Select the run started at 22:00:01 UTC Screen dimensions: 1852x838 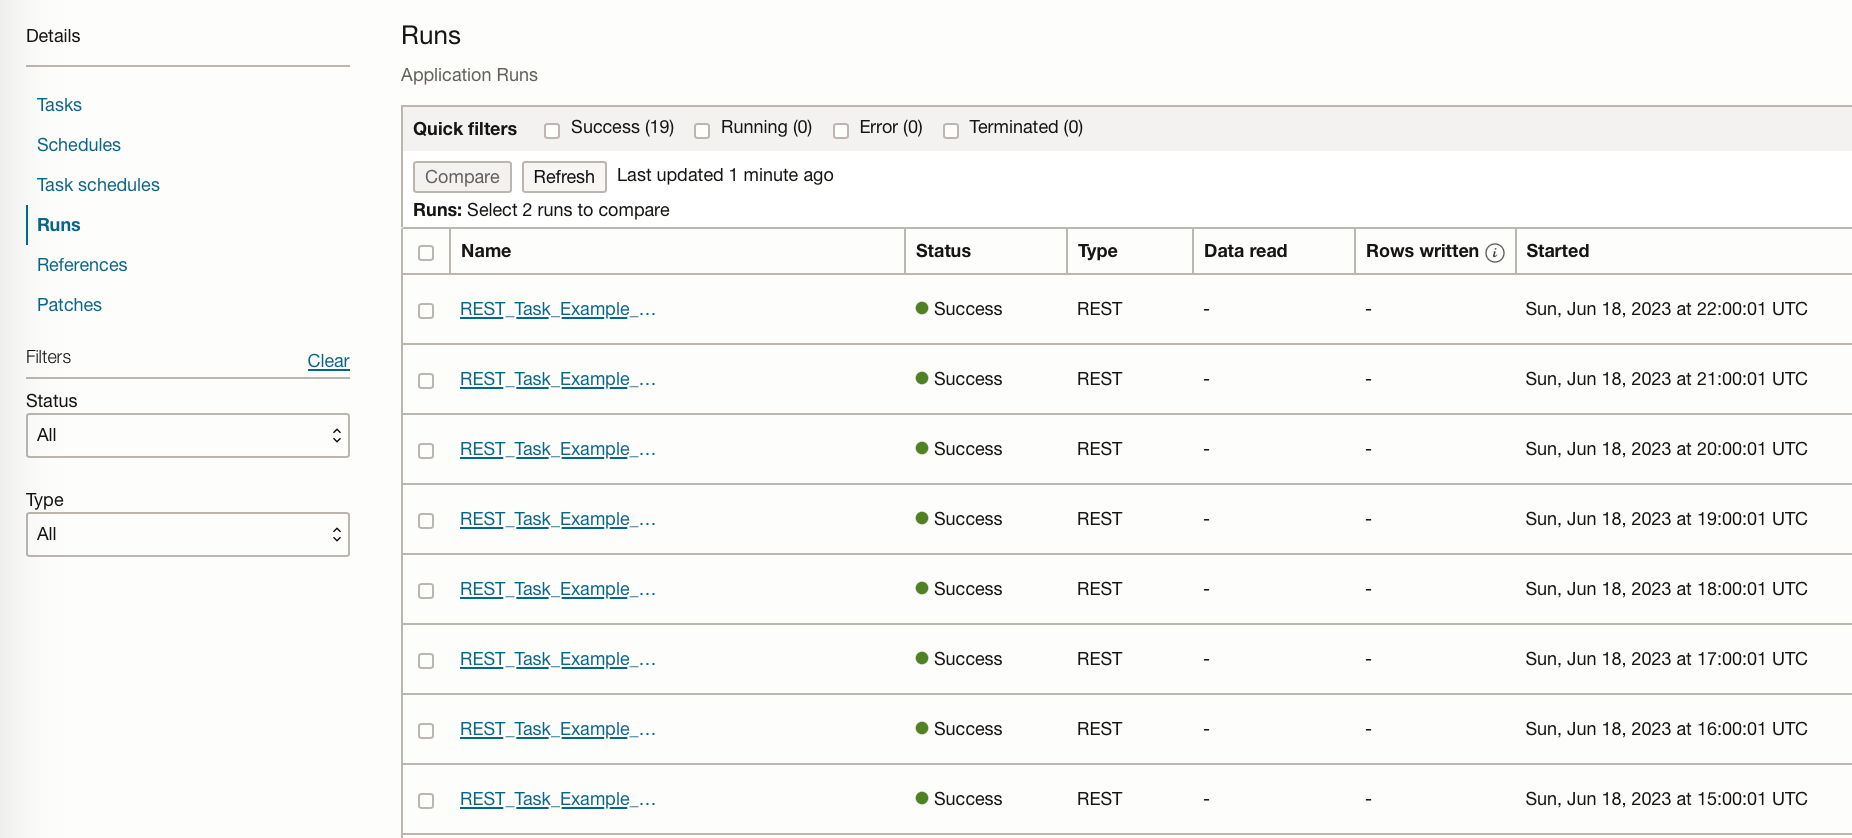click(426, 311)
